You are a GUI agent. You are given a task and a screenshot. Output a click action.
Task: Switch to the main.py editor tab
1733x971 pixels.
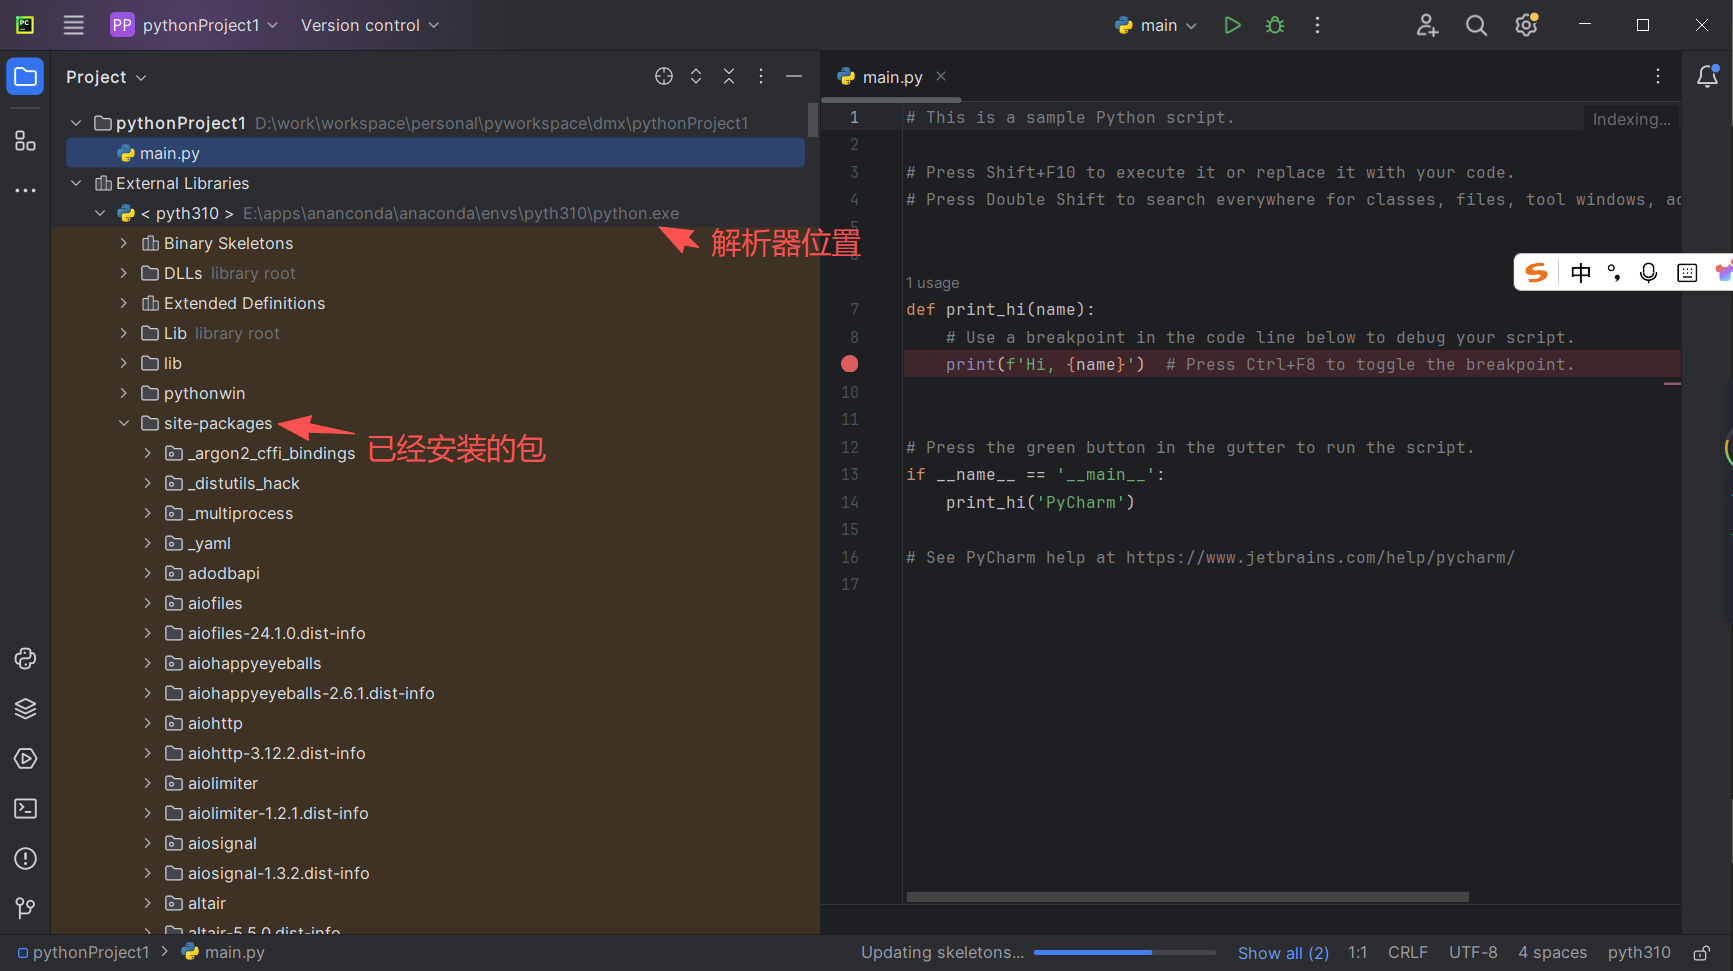pos(892,77)
